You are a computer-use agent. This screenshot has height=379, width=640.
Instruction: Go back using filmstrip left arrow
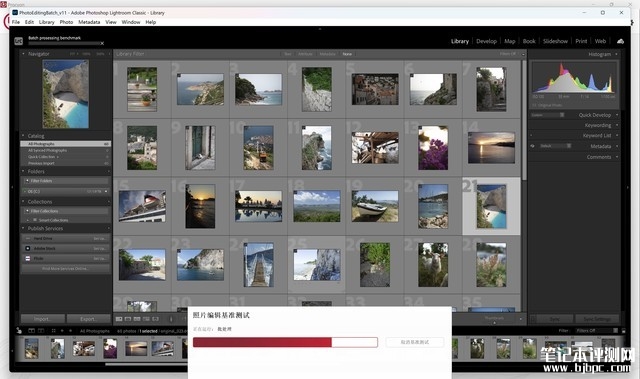[62, 331]
